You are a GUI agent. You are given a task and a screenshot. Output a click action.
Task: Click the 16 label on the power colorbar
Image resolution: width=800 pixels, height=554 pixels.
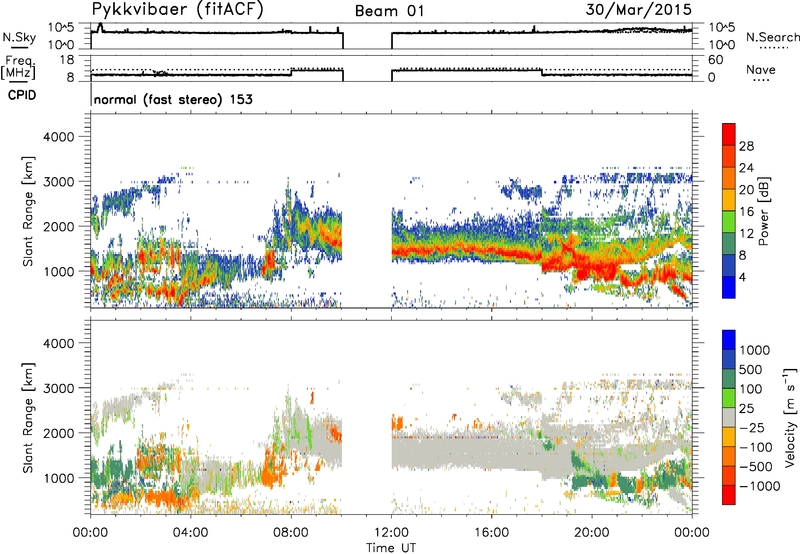click(746, 212)
